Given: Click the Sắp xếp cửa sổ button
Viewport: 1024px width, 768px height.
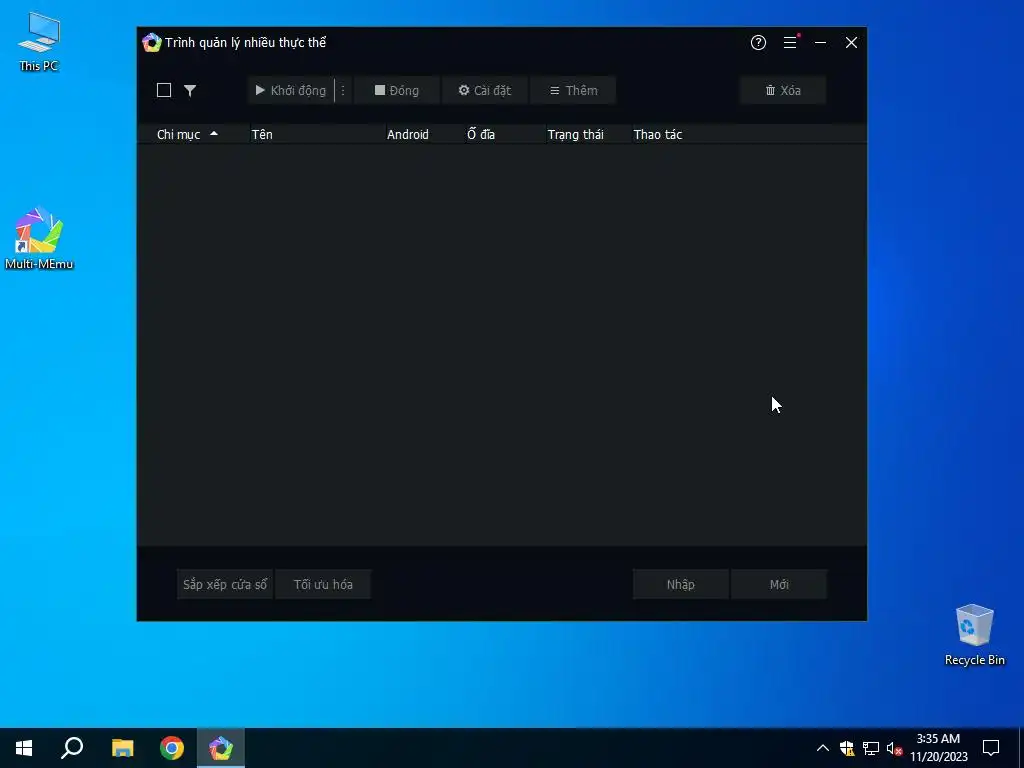Looking at the screenshot, I should point(225,584).
